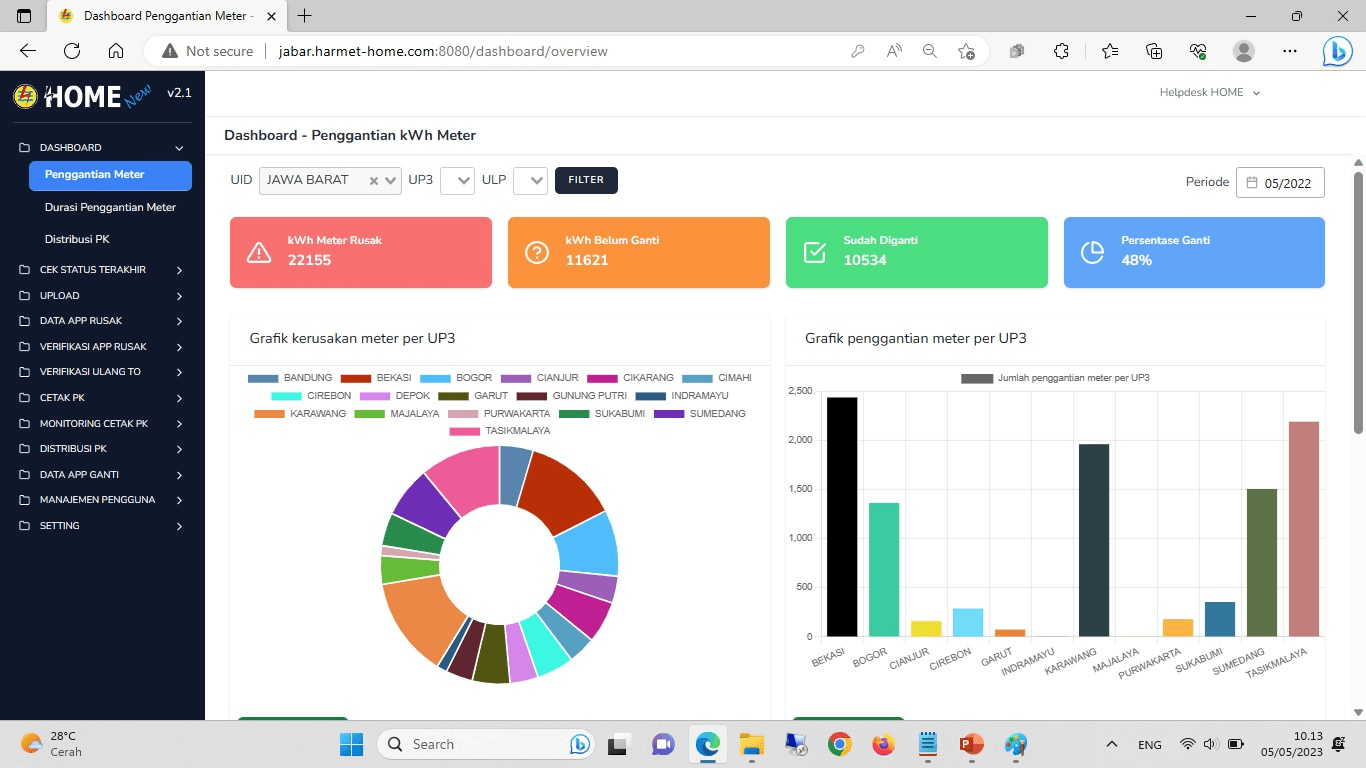The width and height of the screenshot is (1366, 768).
Task: Open Windows Start menu
Action: (x=351, y=744)
